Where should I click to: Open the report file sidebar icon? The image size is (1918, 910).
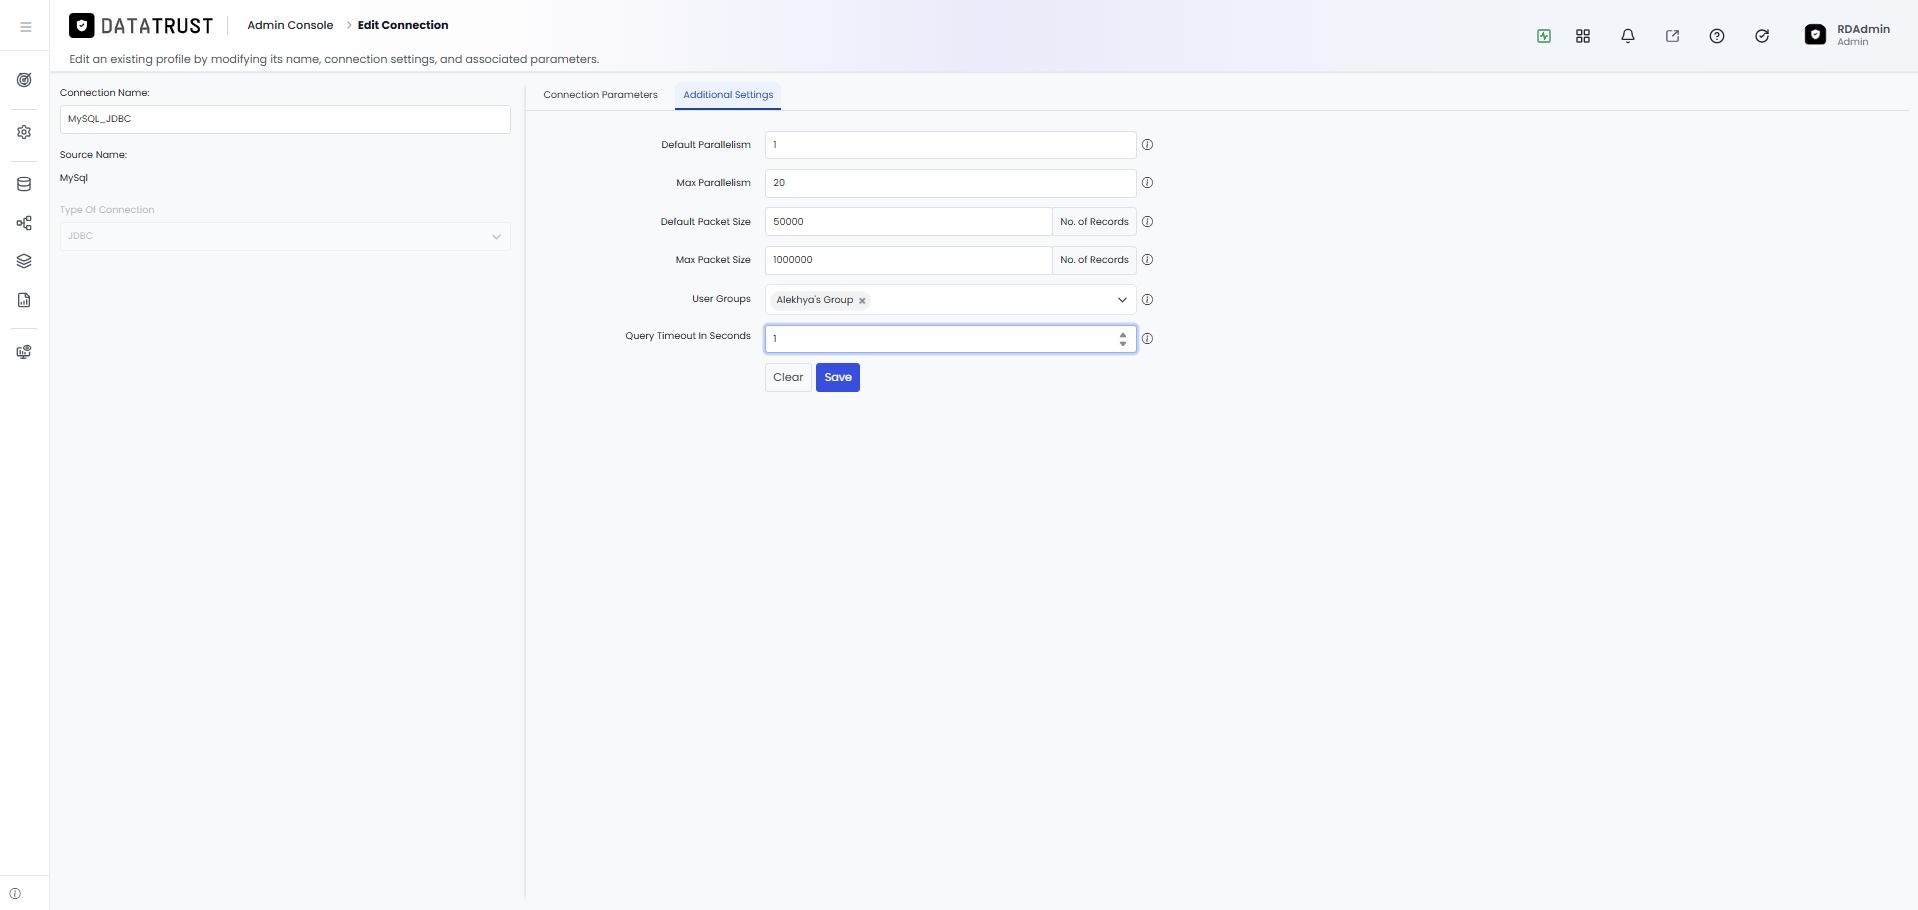pos(24,300)
